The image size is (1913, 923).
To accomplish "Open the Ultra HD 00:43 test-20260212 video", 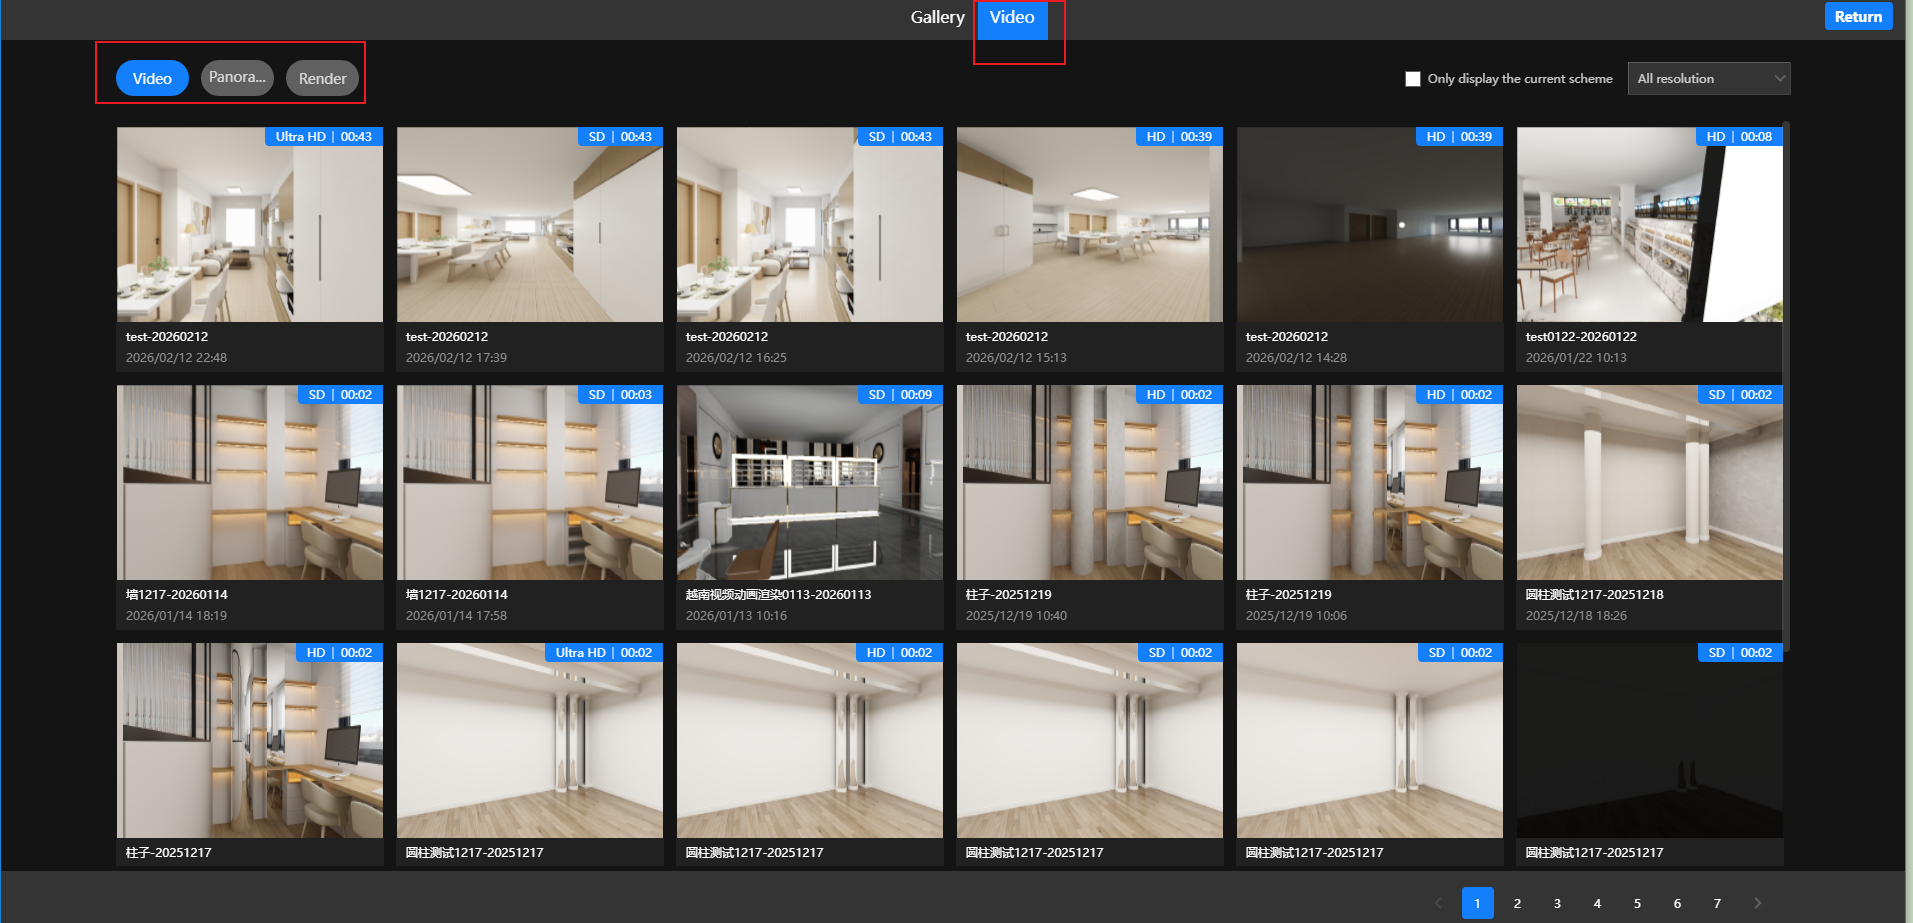I will tap(249, 225).
